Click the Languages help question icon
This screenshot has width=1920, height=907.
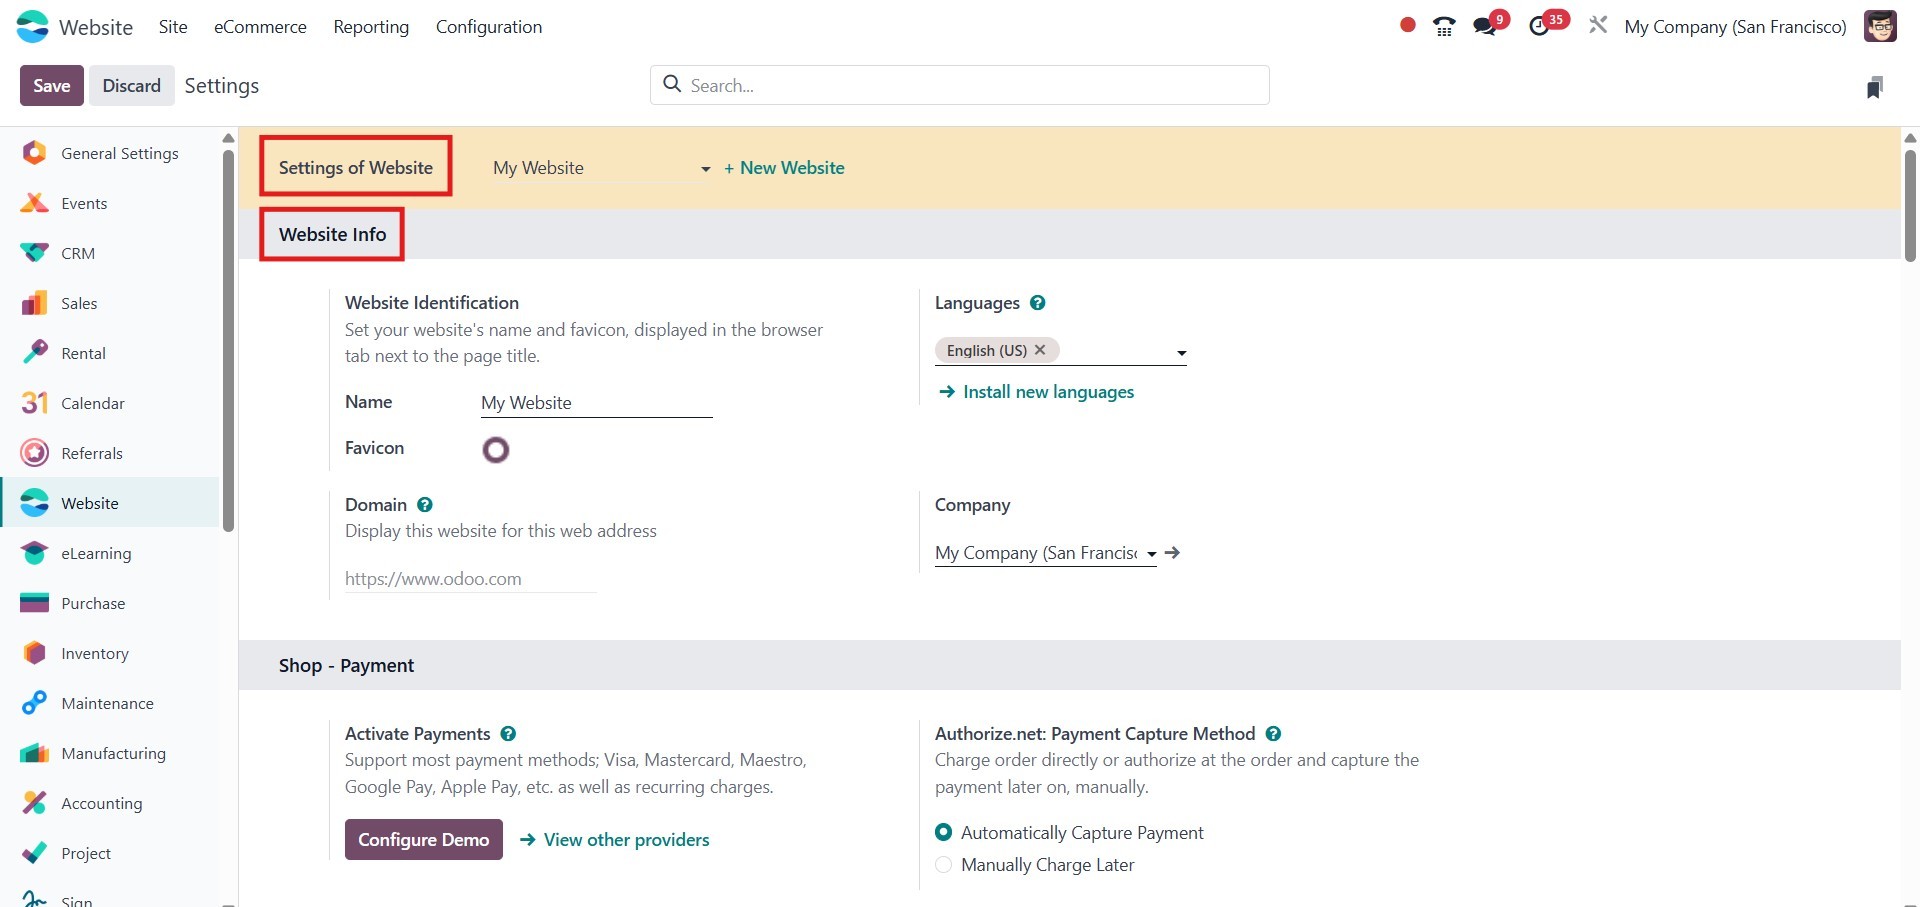pos(1038,303)
